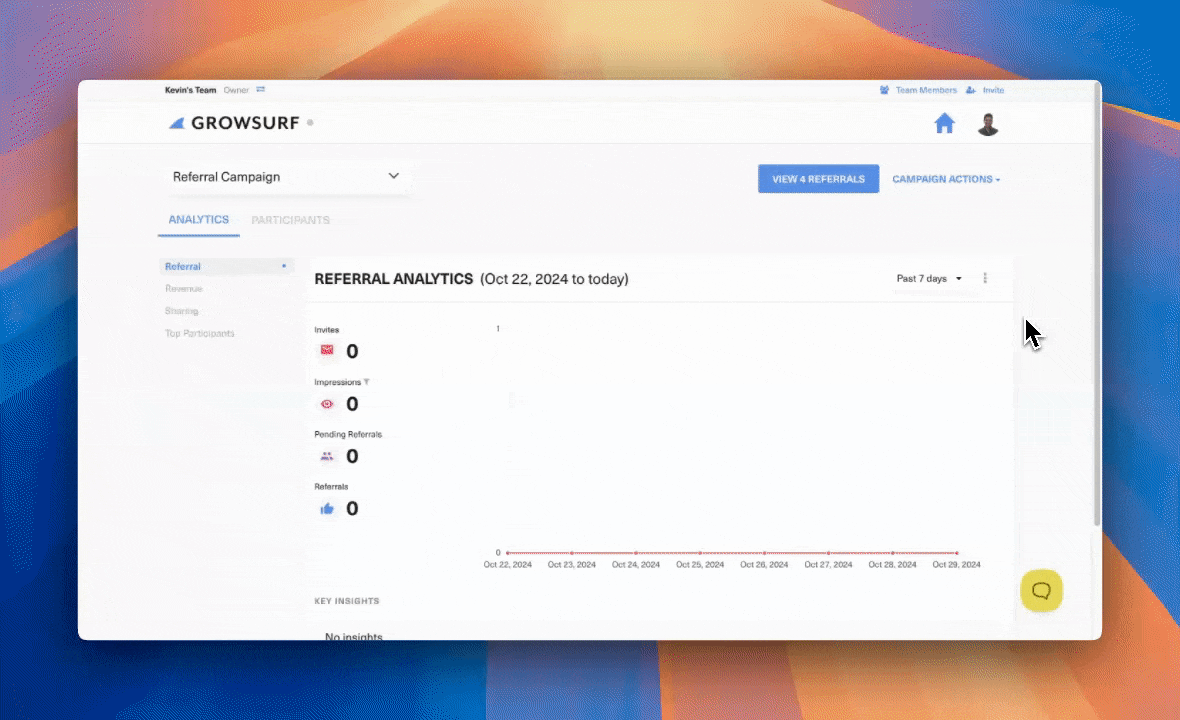Toggle the Impressions filter
The image size is (1180, 720).
pyautogui.click(x=367, y=381)
